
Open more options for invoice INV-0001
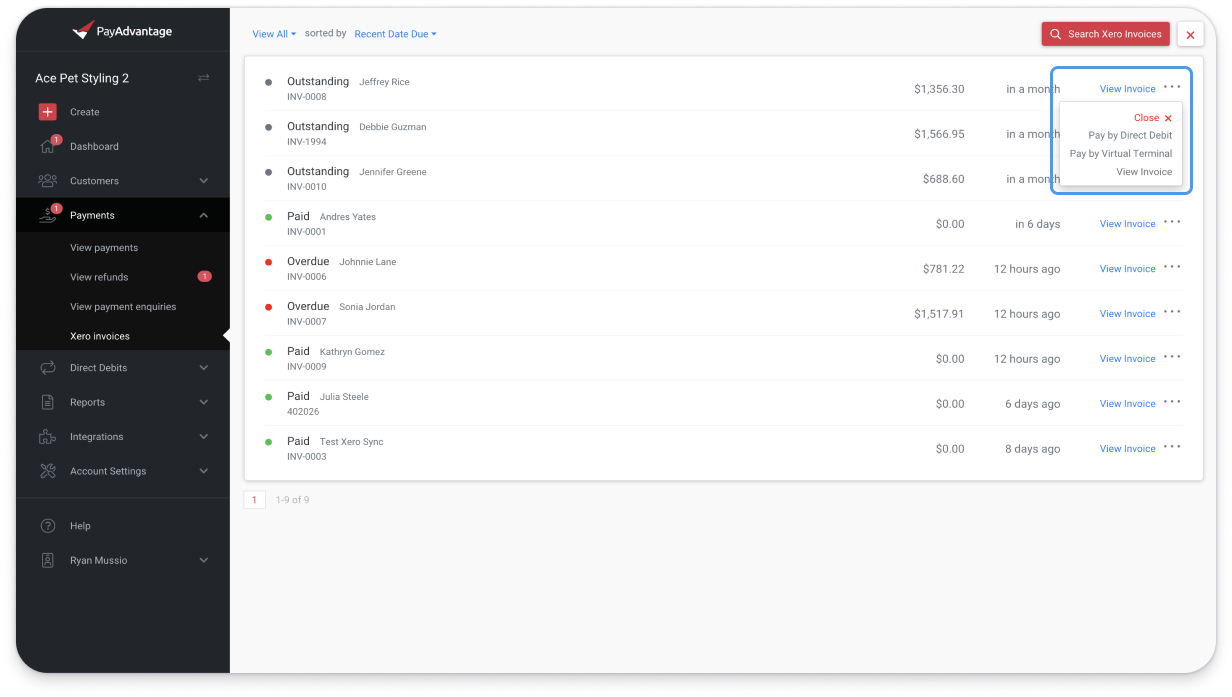1172,222
